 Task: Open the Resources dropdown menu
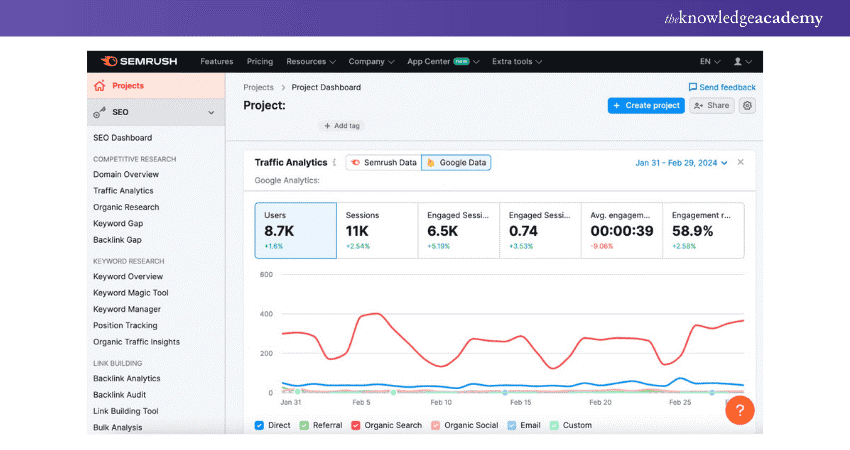tap(311, 61)
